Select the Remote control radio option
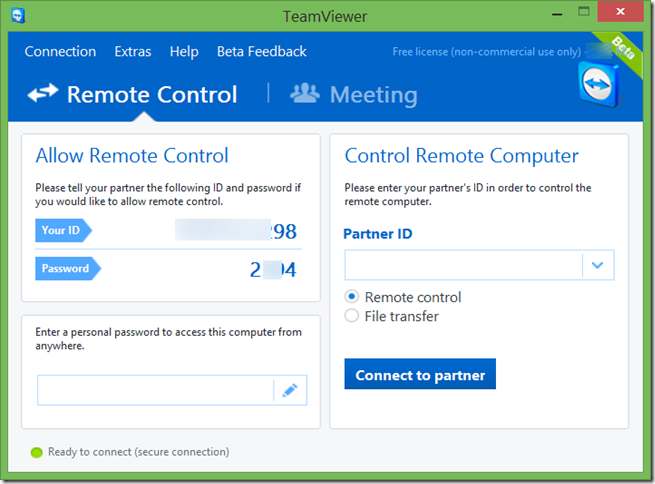The width and height of the screenshot is (655, 484). click(x=351, y=297)
